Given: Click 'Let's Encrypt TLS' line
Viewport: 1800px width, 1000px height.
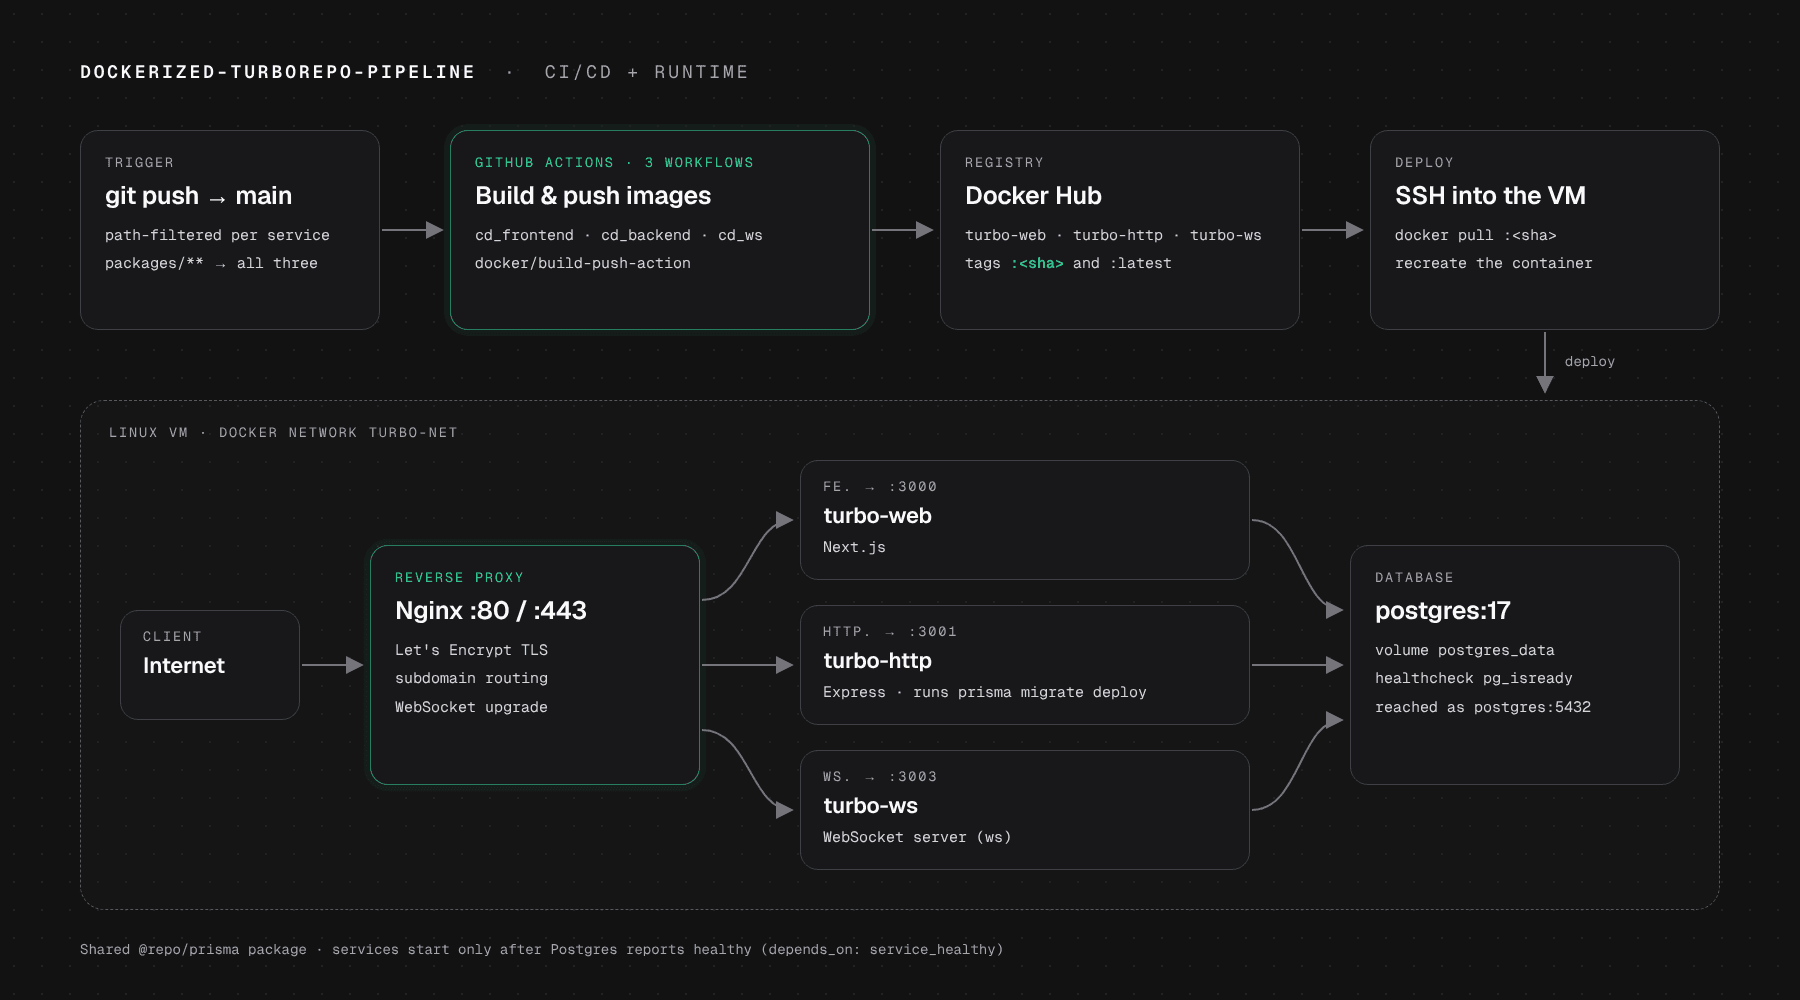Looking at the screenshot, I should click(471, 650).
